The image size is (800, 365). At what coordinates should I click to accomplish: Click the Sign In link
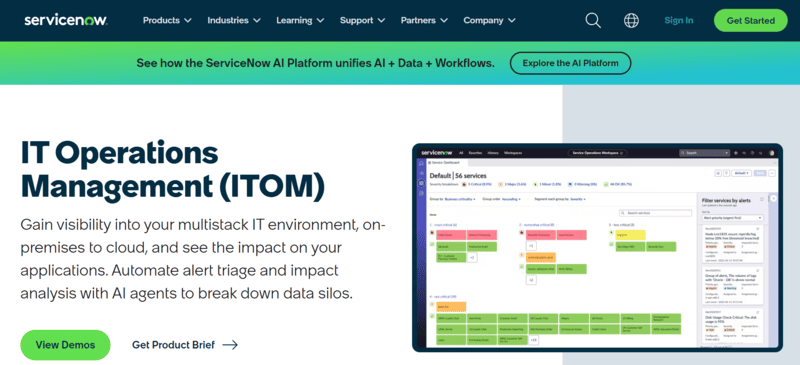pyautogui.click(x=679, y=20)
